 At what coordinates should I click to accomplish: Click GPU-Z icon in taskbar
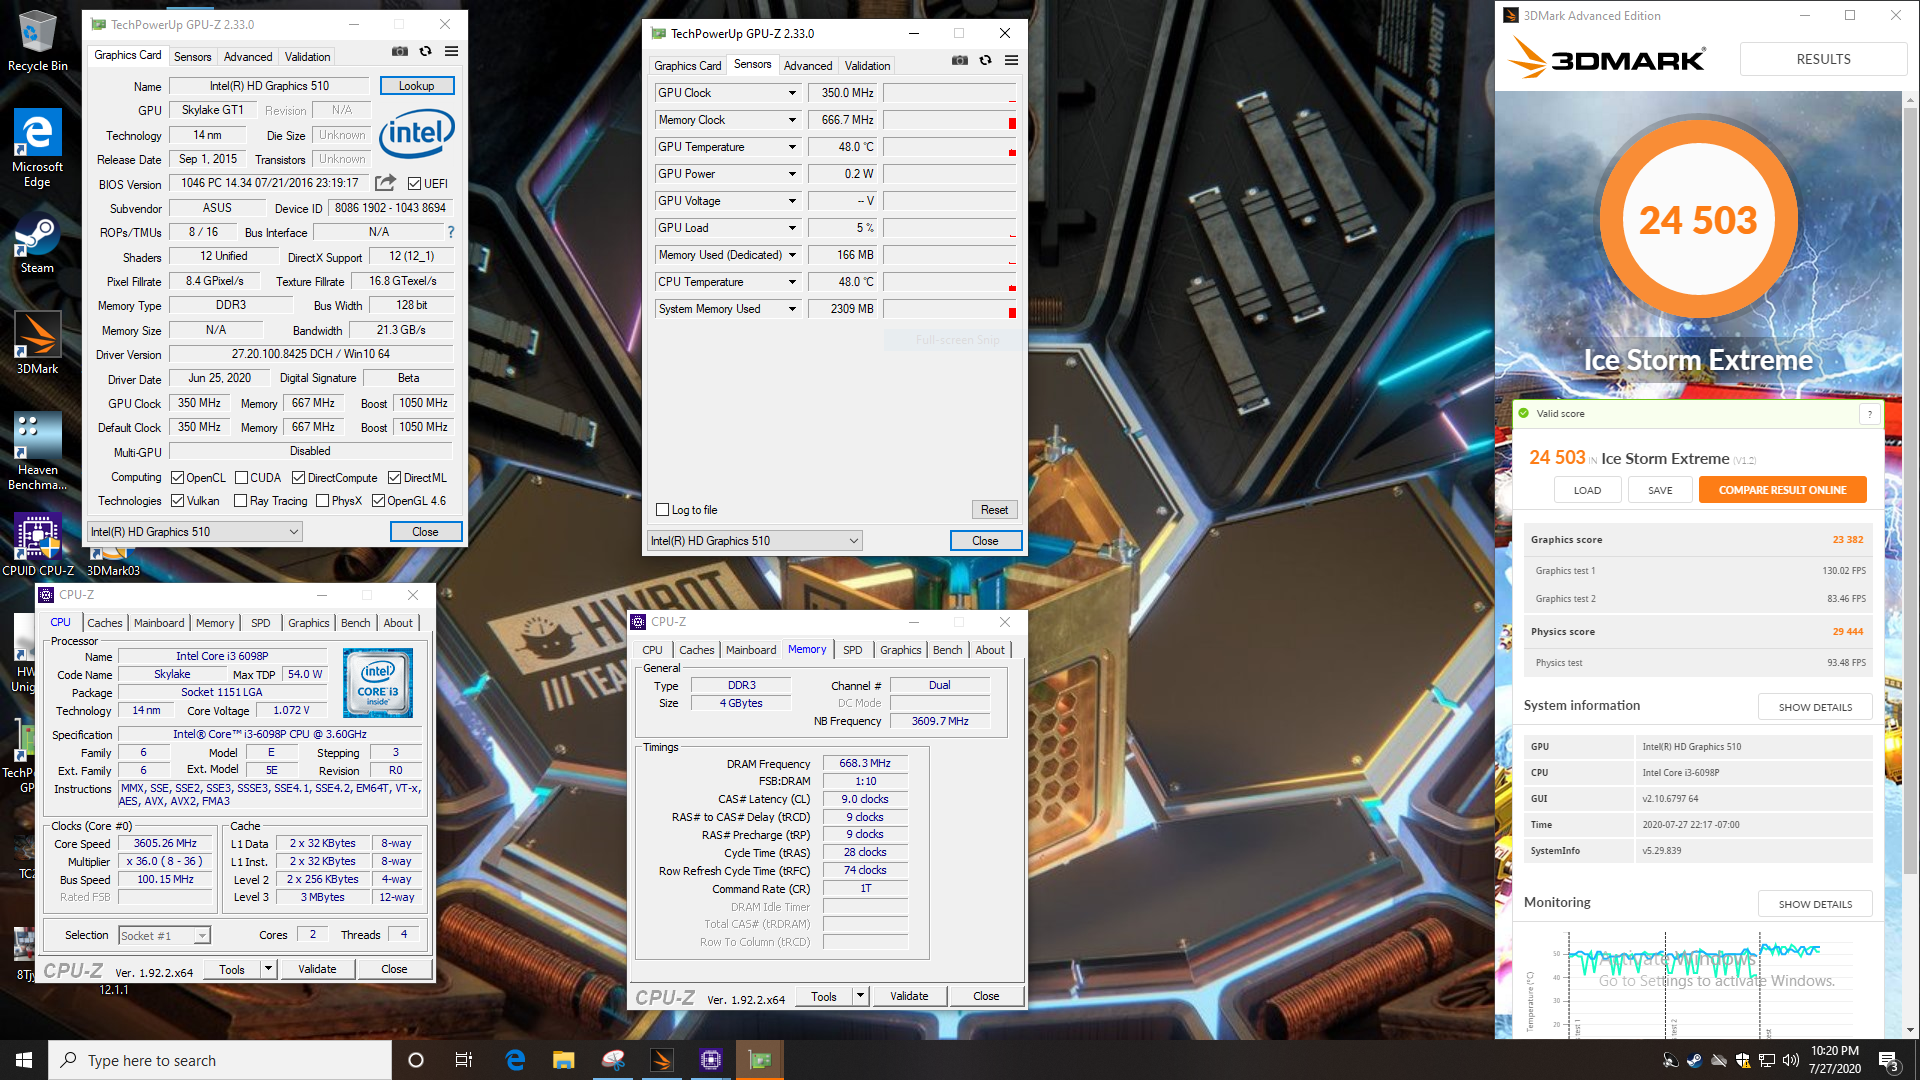click(x=760, y=1060)
